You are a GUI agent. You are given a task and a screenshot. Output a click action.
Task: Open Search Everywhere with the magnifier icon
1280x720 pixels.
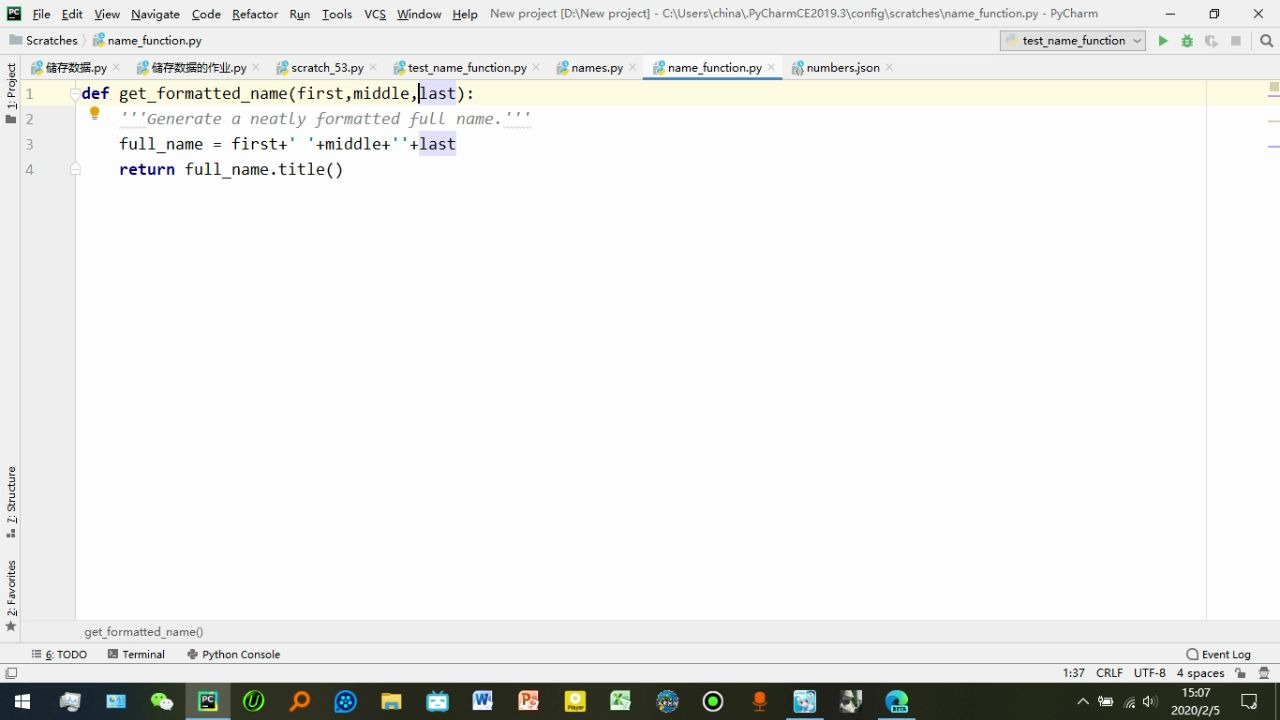pos(1266,40)
